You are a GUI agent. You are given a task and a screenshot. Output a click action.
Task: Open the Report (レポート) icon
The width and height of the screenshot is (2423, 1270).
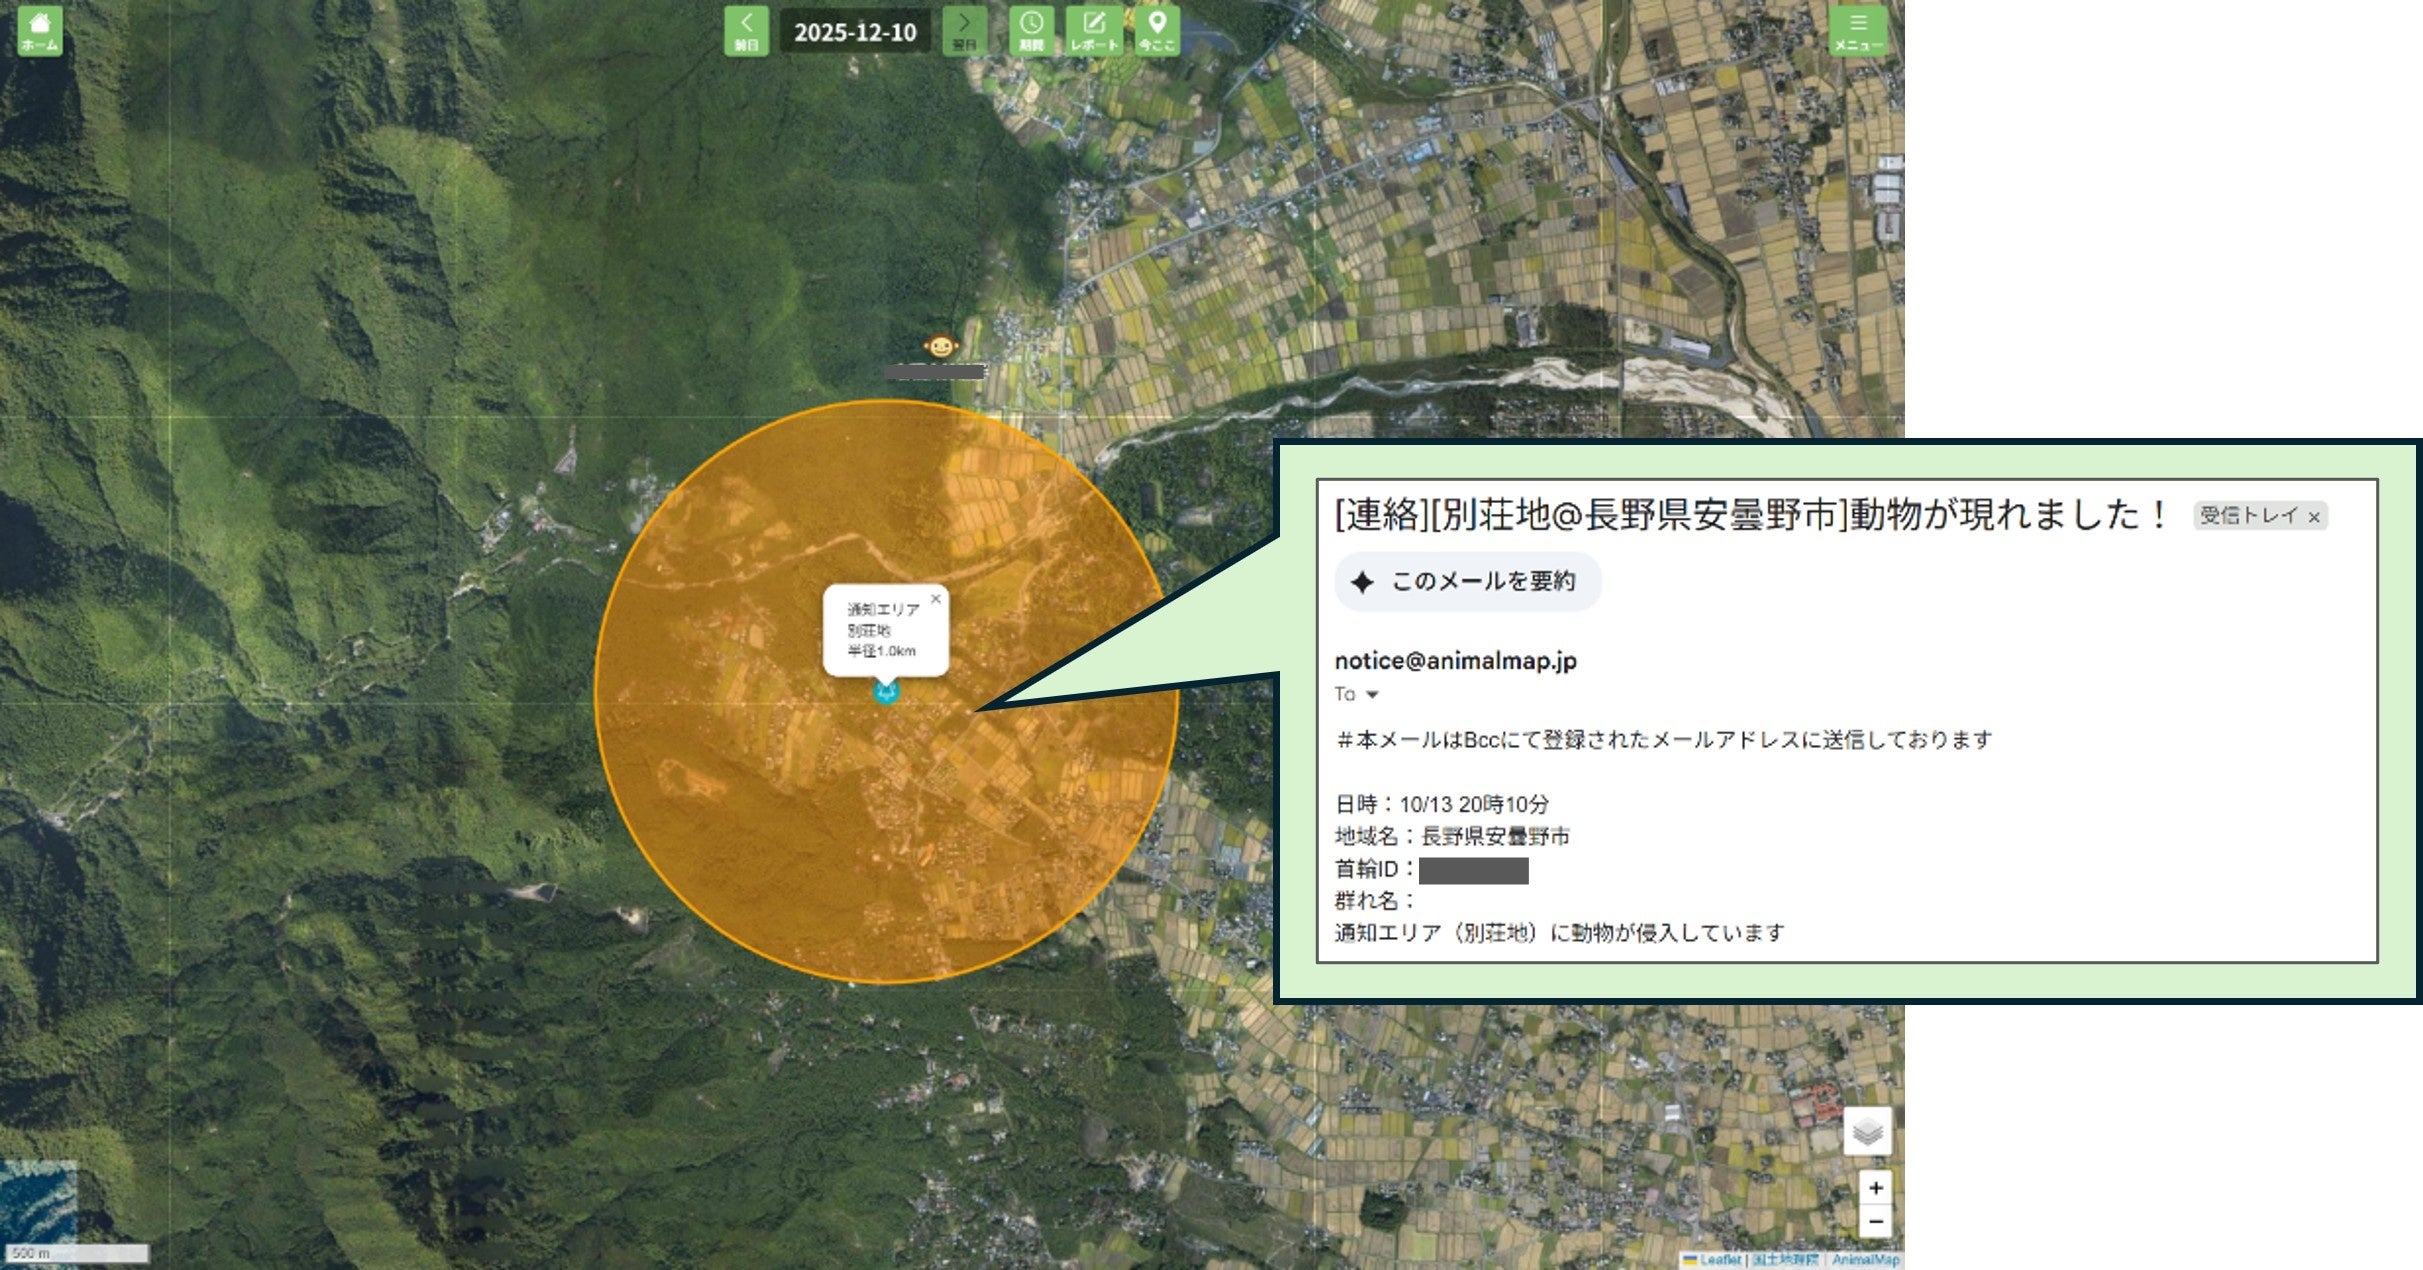pos(1094,31)
